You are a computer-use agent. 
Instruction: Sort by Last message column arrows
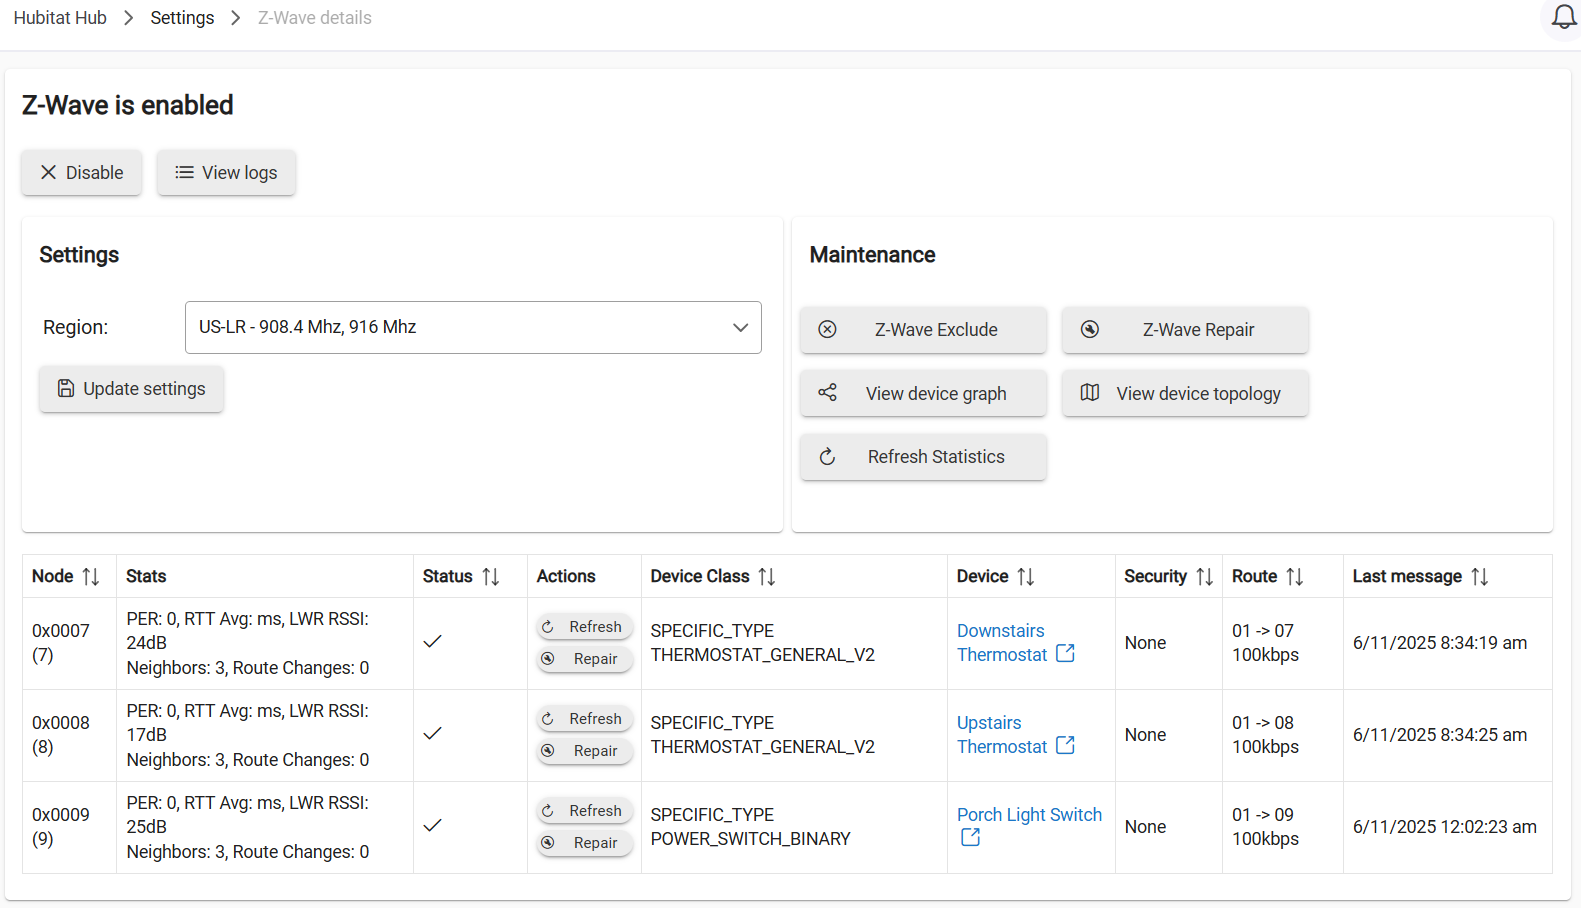click(1480, 576)
